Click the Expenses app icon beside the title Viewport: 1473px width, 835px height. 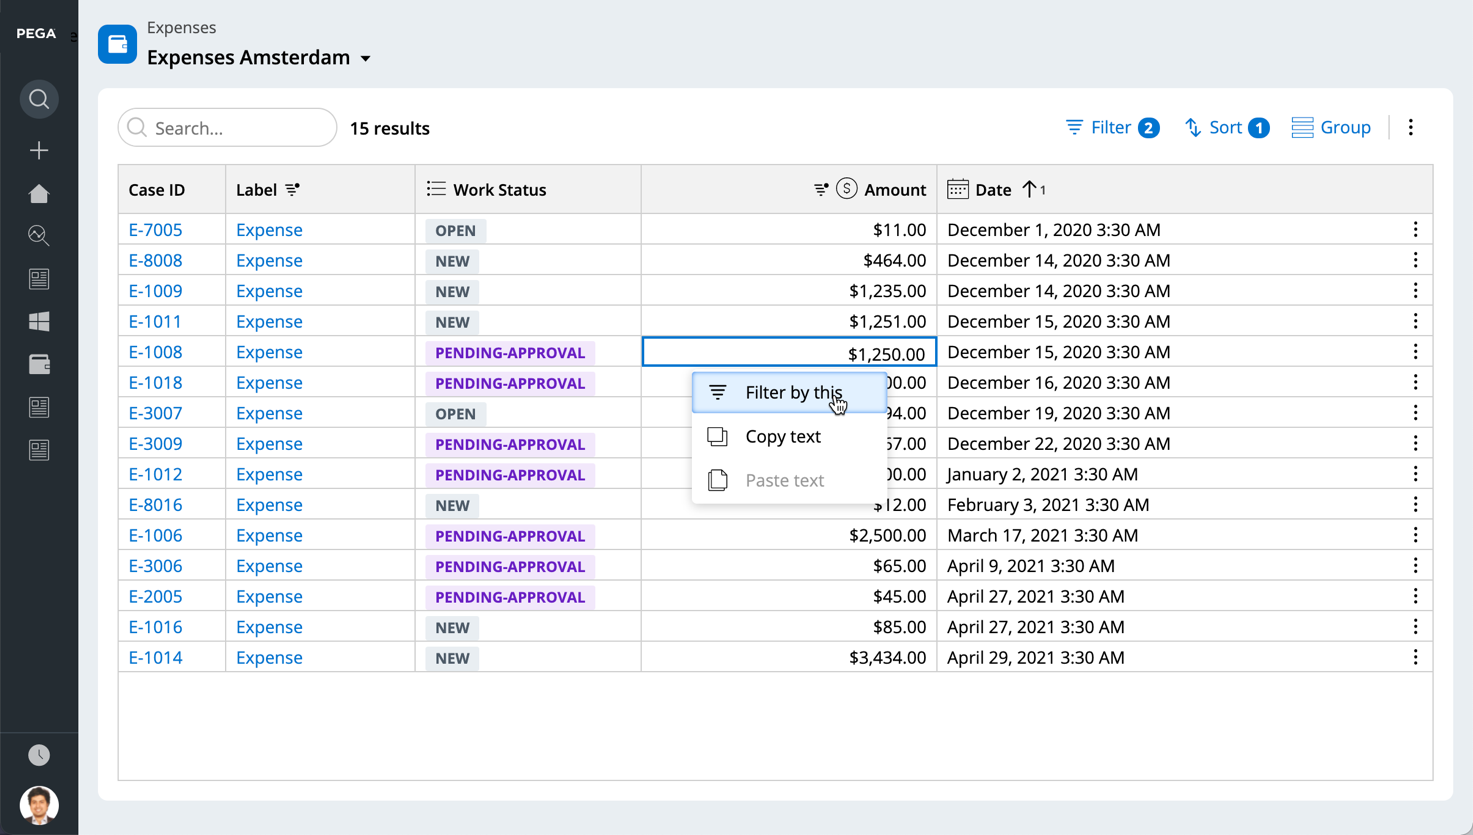point(117,44)
